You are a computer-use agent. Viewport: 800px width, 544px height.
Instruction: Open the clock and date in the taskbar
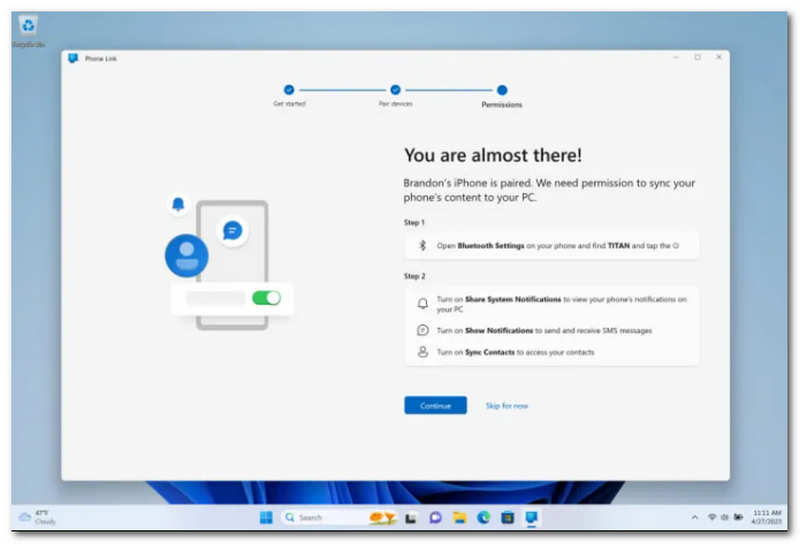point(767,517)
